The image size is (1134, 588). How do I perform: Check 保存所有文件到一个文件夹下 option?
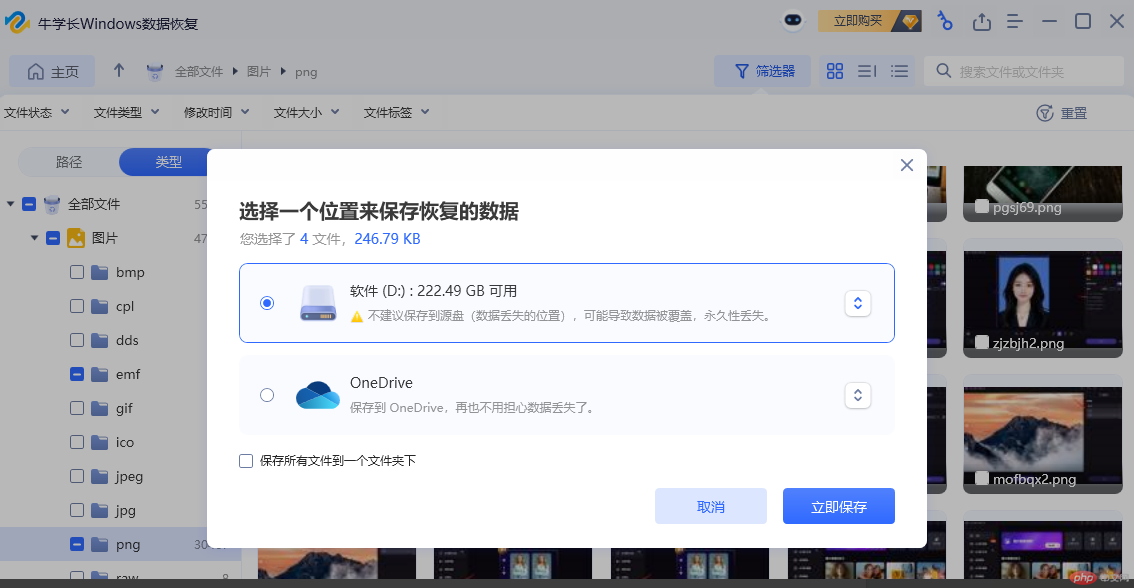(x=246, y=461)
